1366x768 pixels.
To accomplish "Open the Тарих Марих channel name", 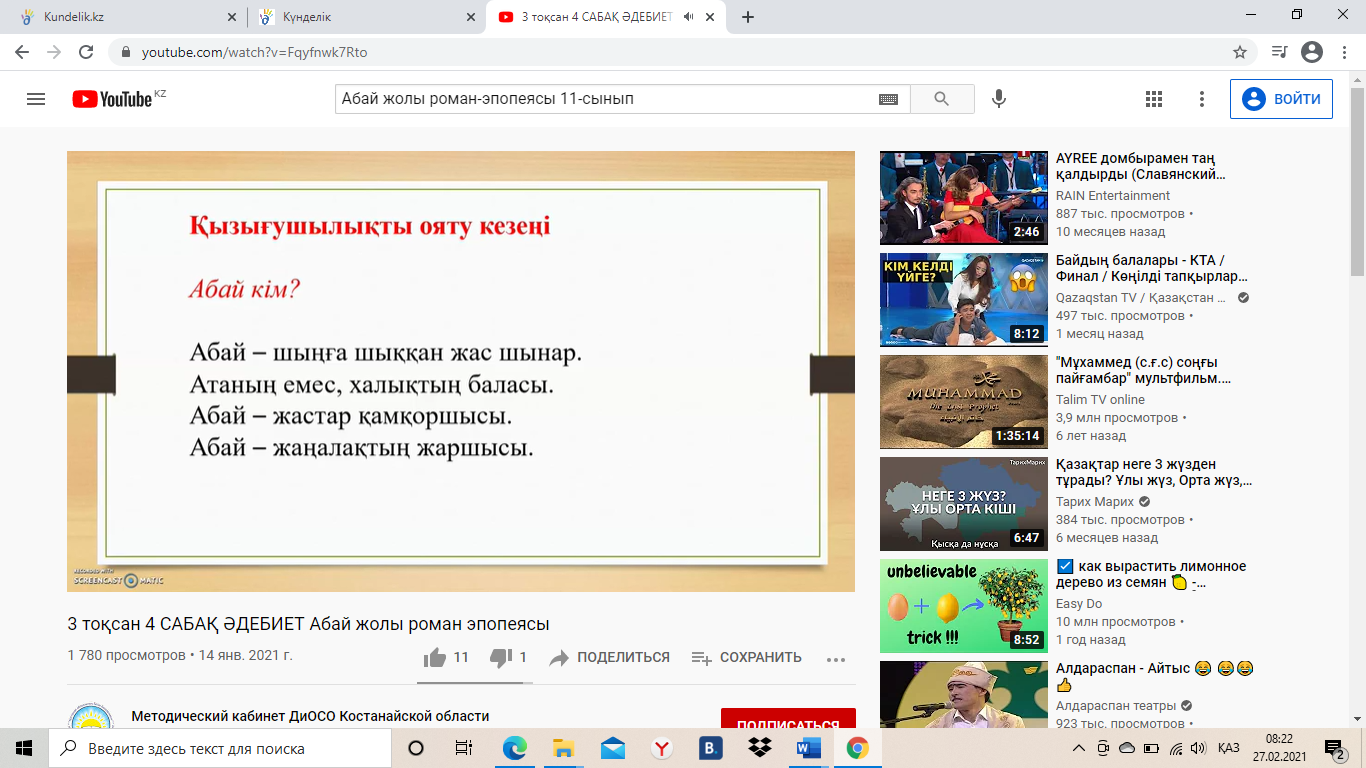I will [1095, 502].
